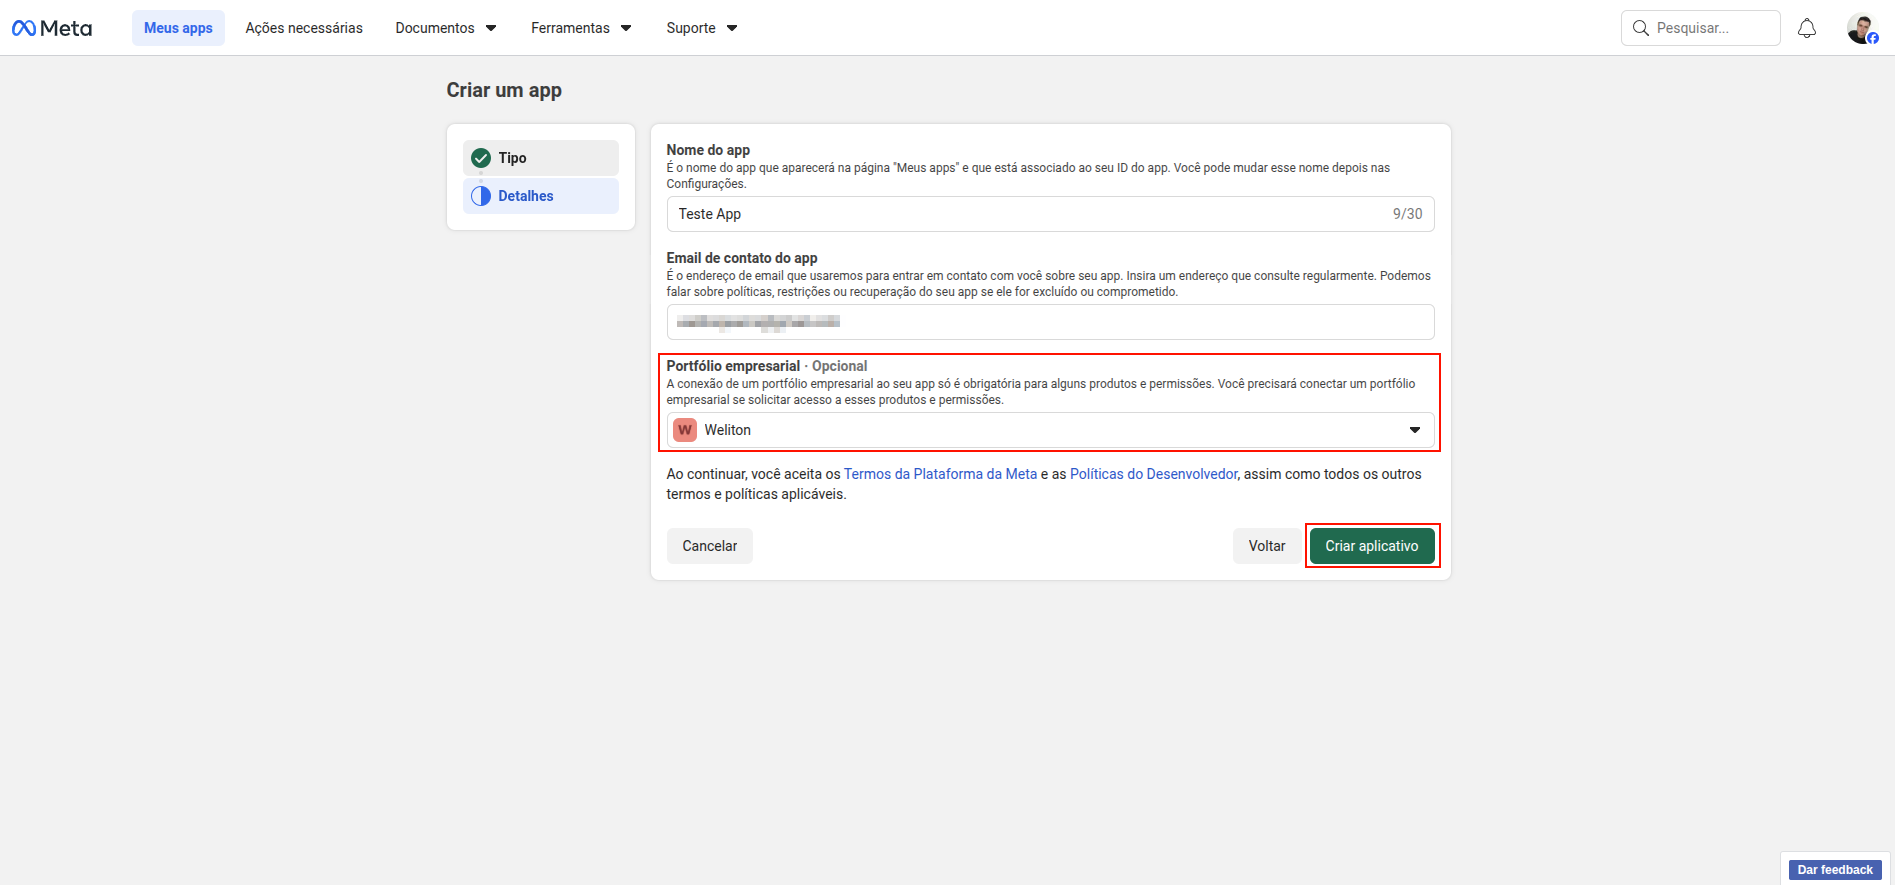The width and height of the screenshot is (1895, 885).
Task: Click the Dar feedback button
Action: (1834, 870)
